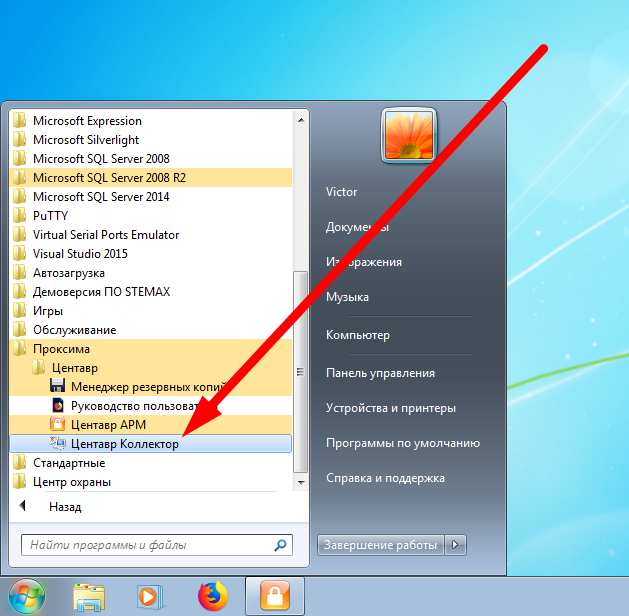Open Руководство пользователя document
This screenshot has height=616, width=629.
coord(150,406)
